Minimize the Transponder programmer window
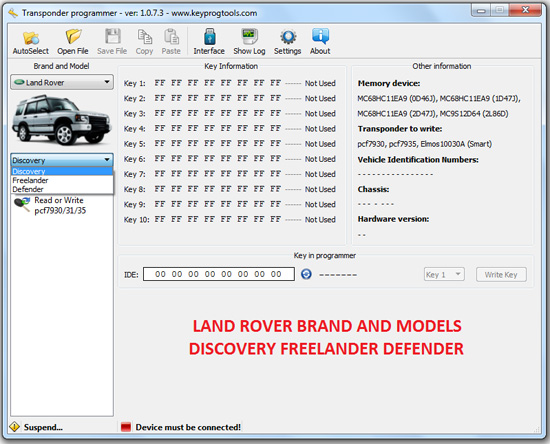 481,11
